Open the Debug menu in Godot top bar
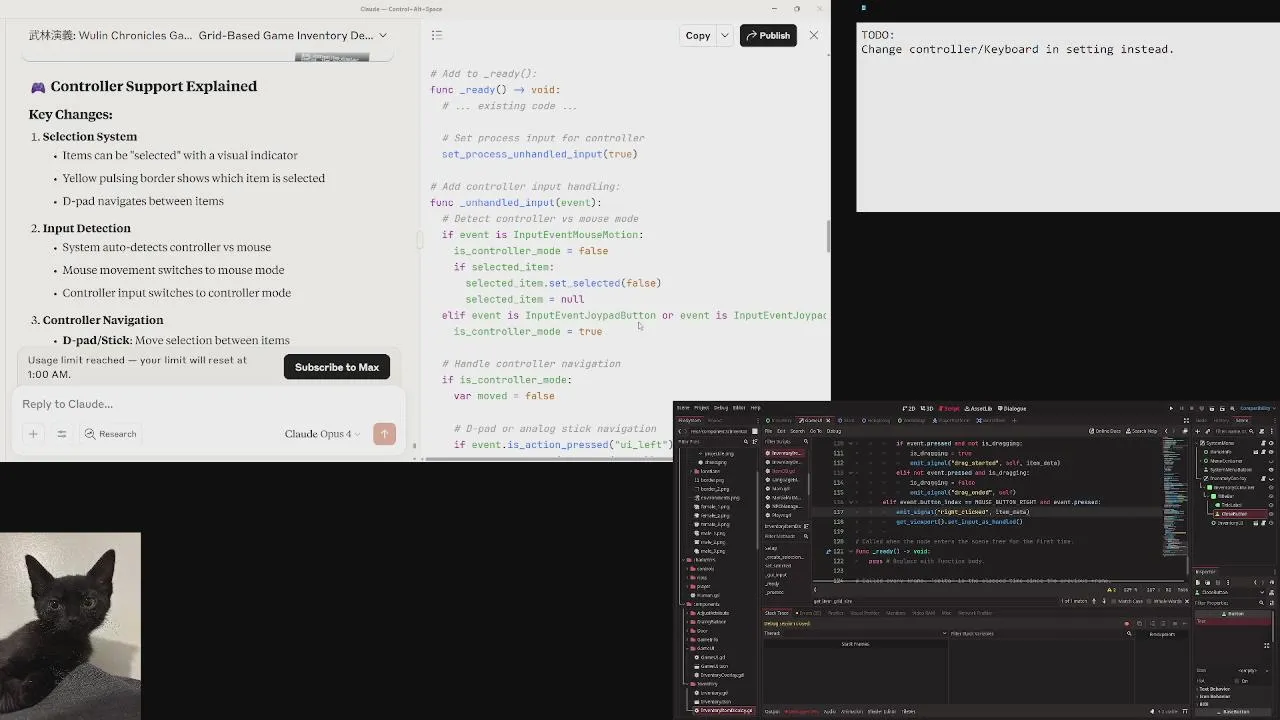This screenshot has width=1280, height=720. pyautogui.click(x=721, y=408)
